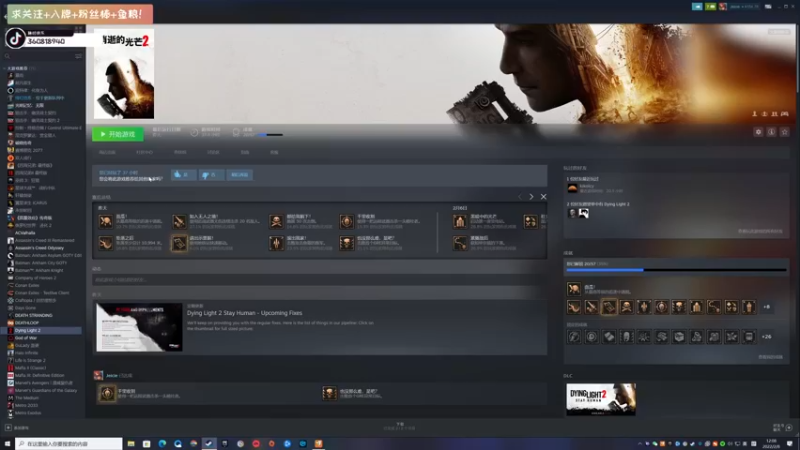The image size is (800, 450).
Task: Open Dying Light 2 Upcoming Fixes news thumbnail
Action: tap(139, 327)
